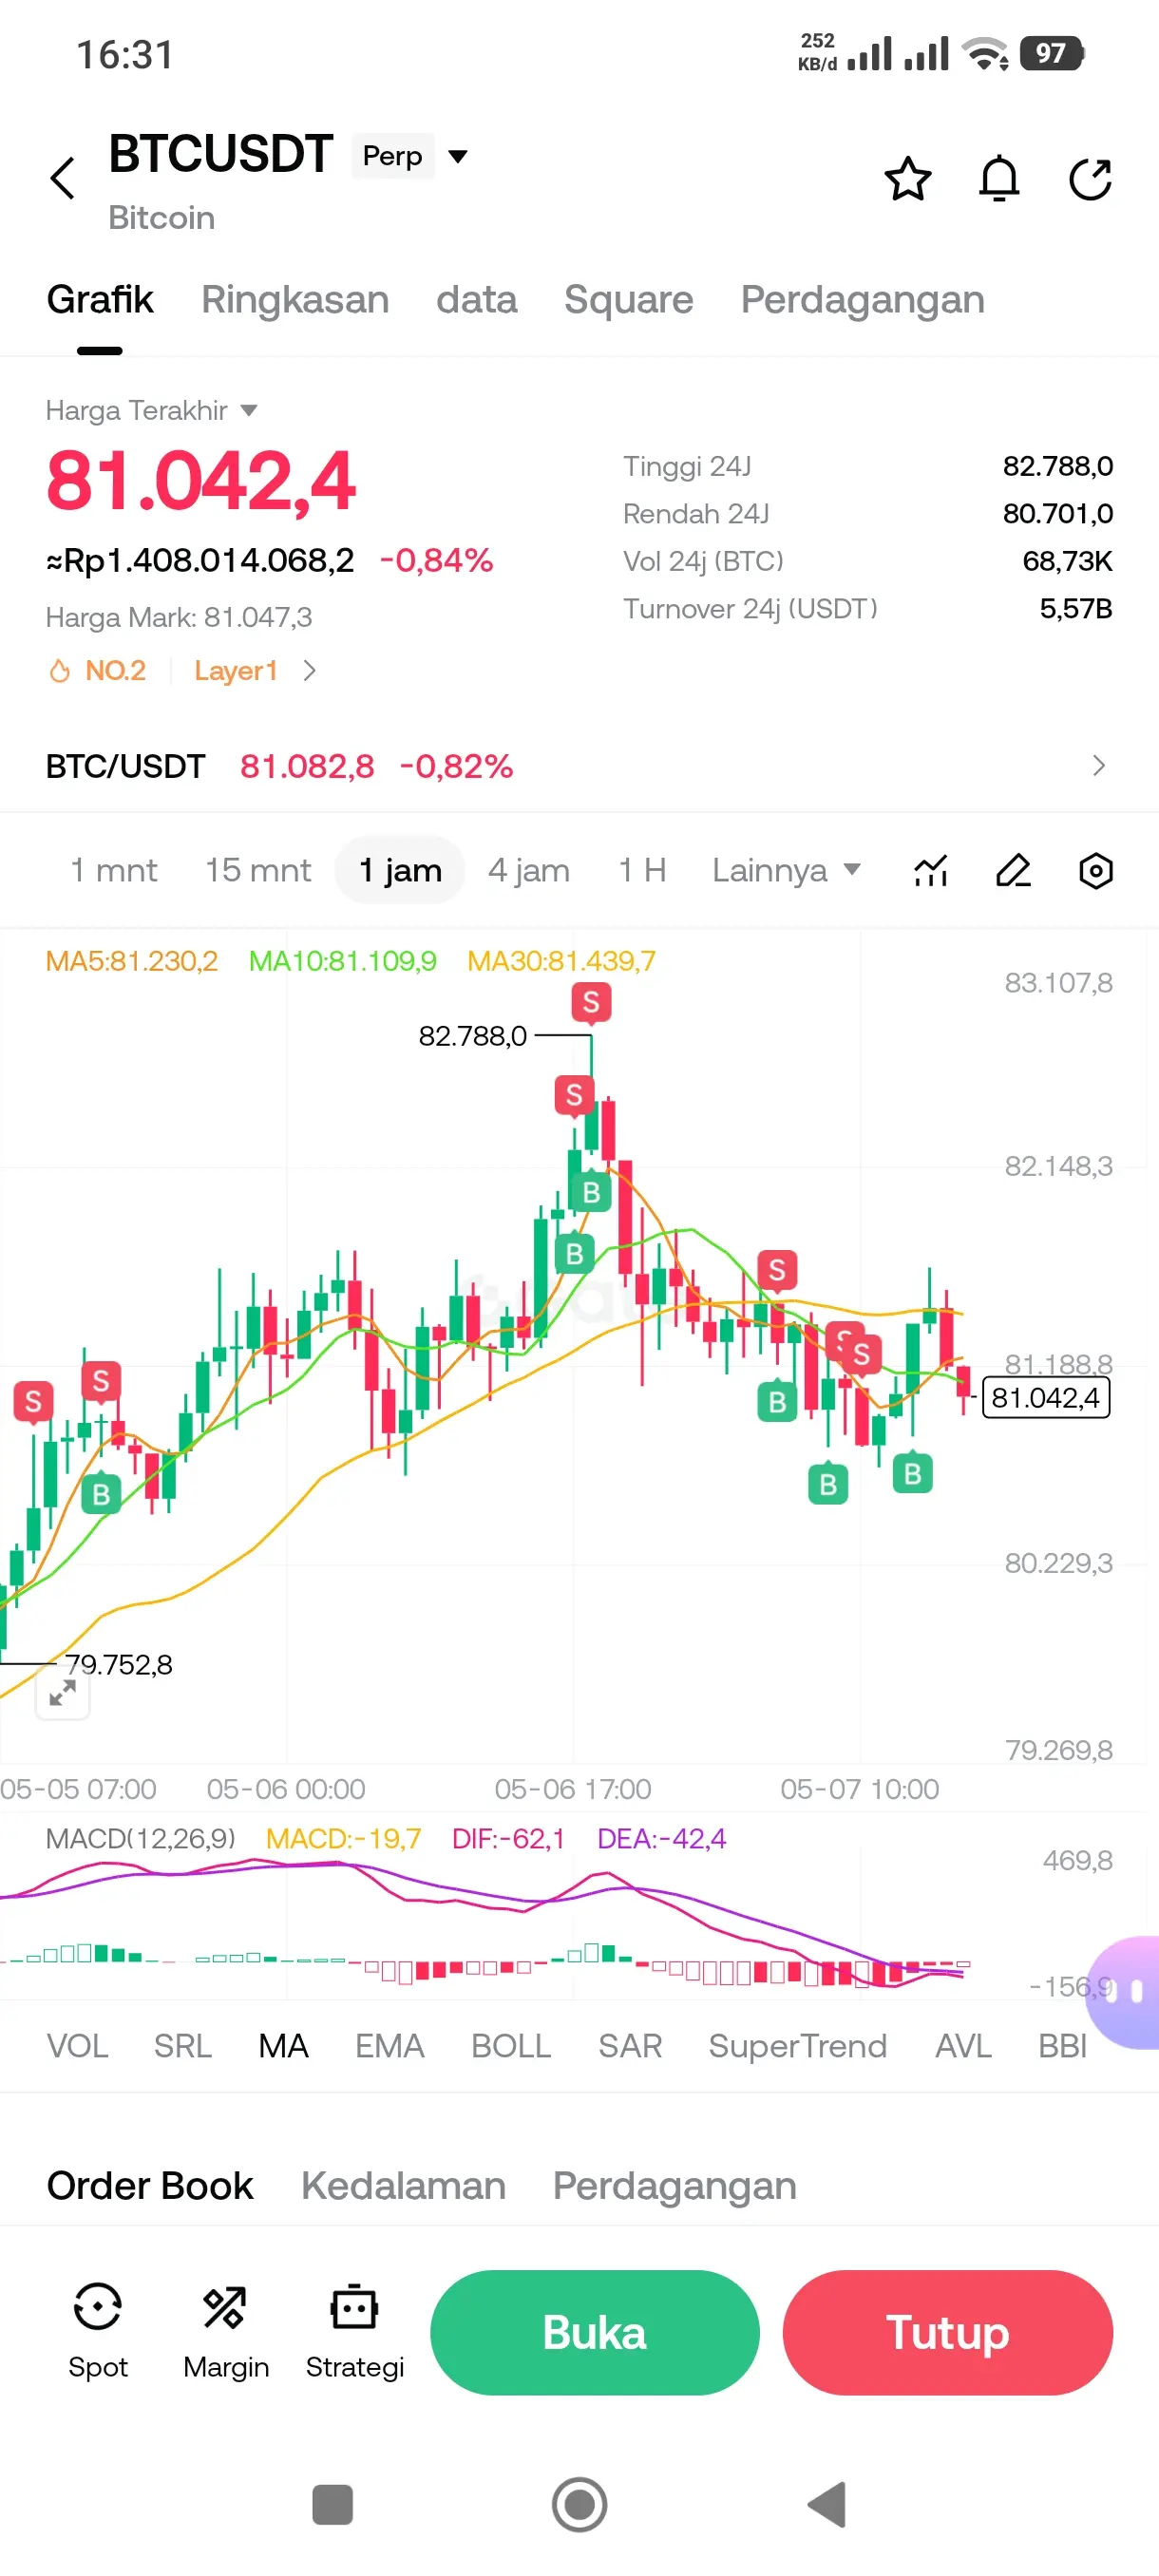Tap the MACD(12,26,9) indicator label
Image resolution: width=1159 pixels, height=2576 pixels.
click(x=141, y=1838)
